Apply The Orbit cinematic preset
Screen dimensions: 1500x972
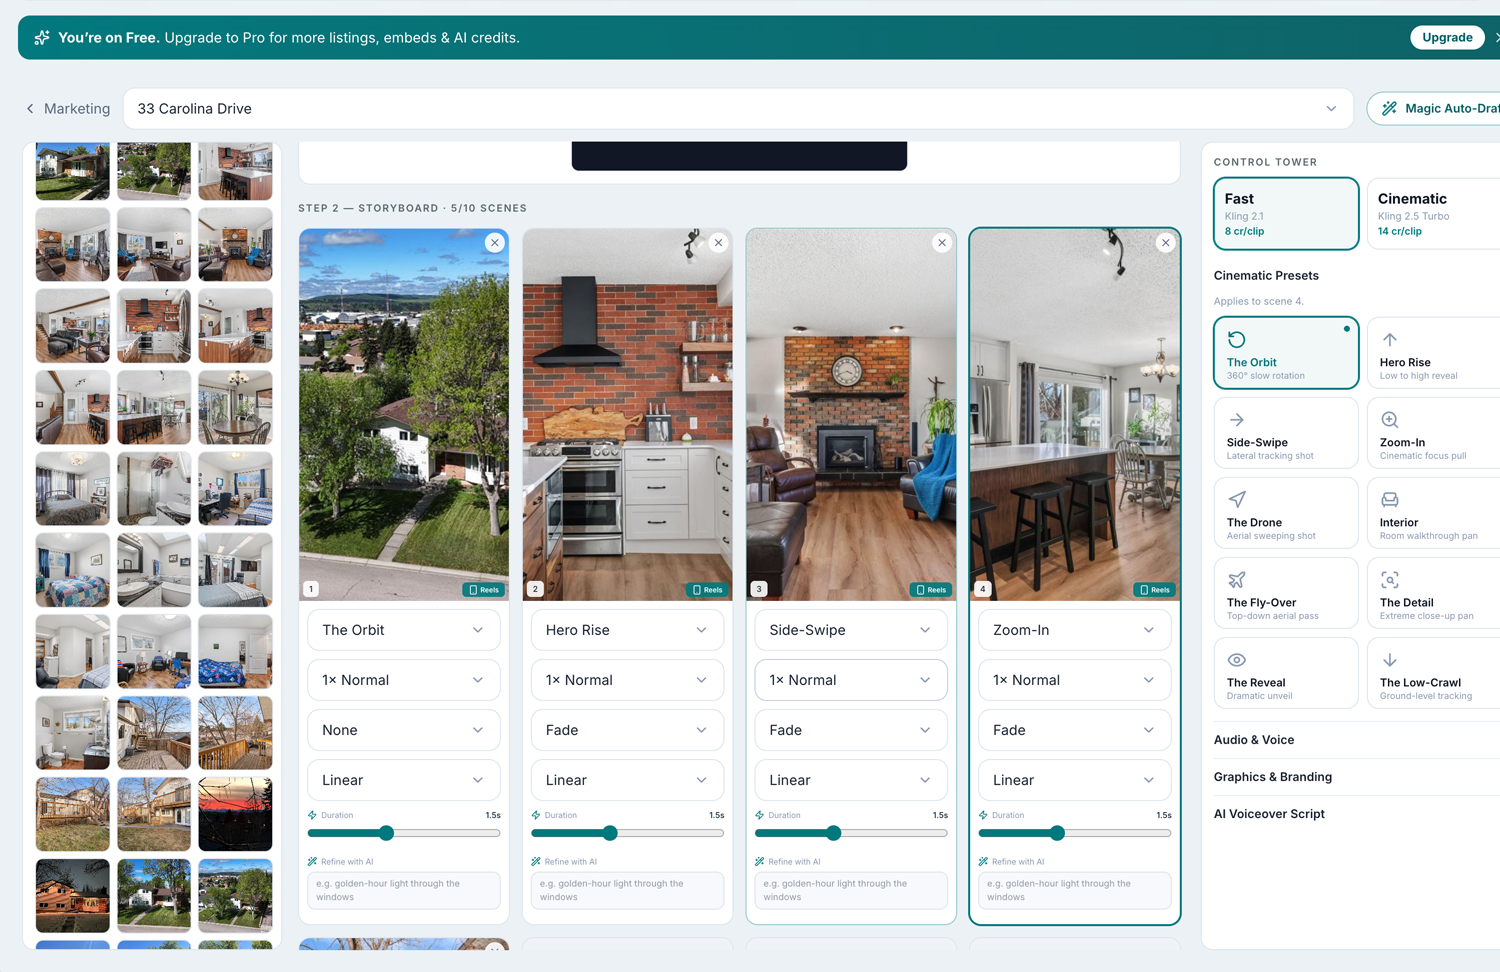(x=1286, y=353)
